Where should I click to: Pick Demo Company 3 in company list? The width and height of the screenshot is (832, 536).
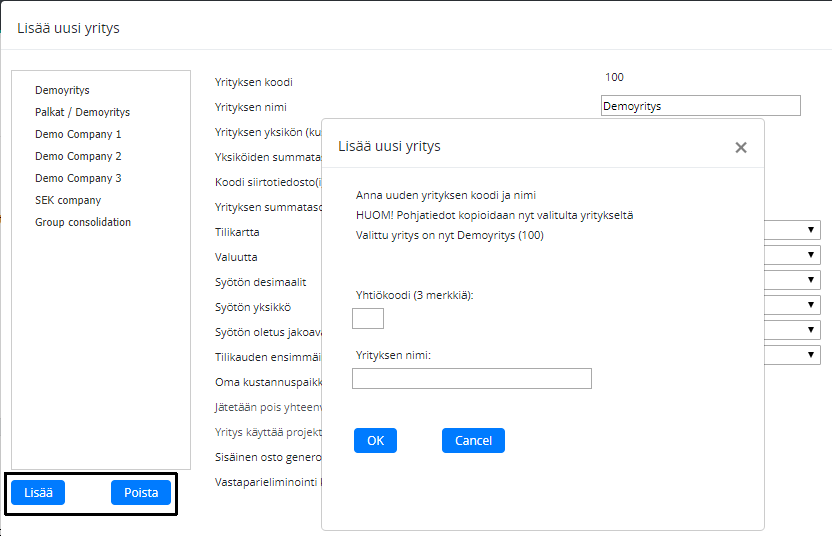coord(78,178)
